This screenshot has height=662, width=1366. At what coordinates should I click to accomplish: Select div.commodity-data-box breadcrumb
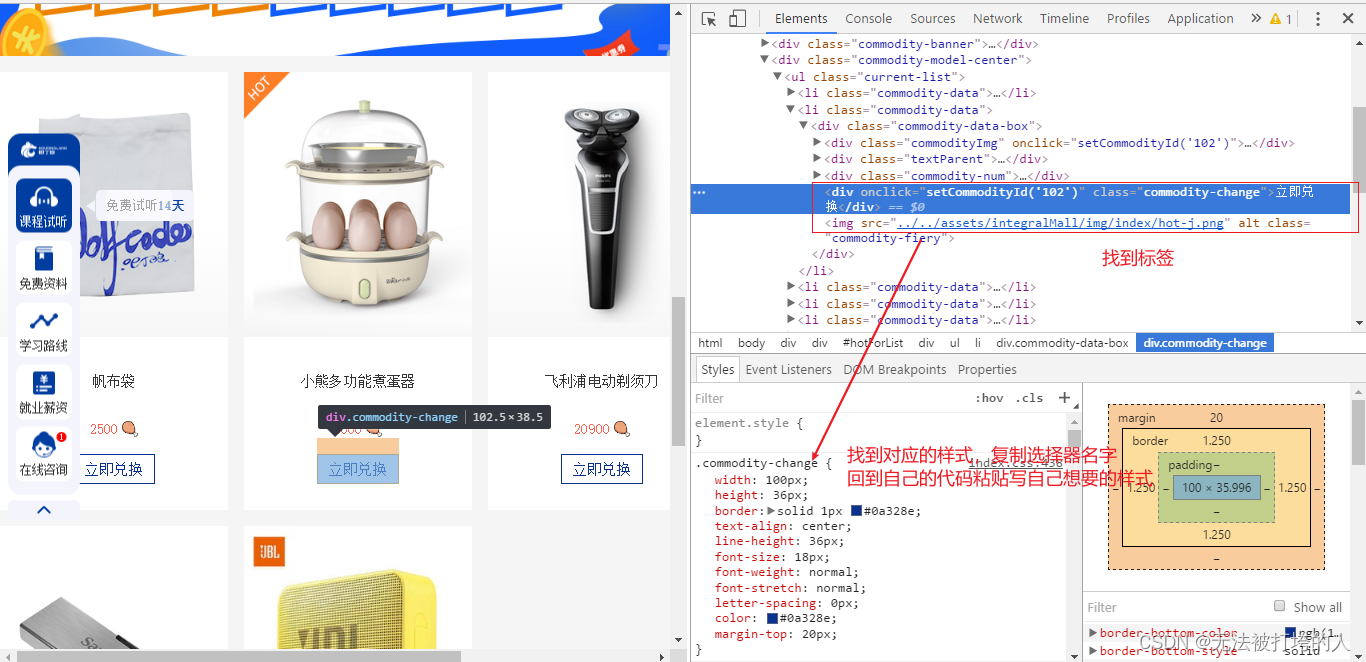pos(1062,343)
